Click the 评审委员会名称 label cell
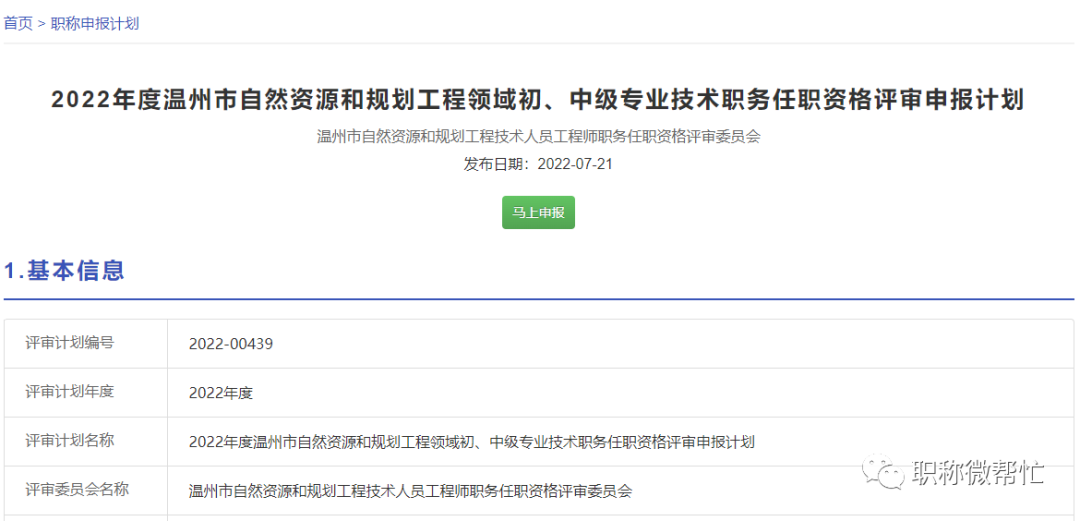Viewport: 1080px width, 521px height. (86, 491)
